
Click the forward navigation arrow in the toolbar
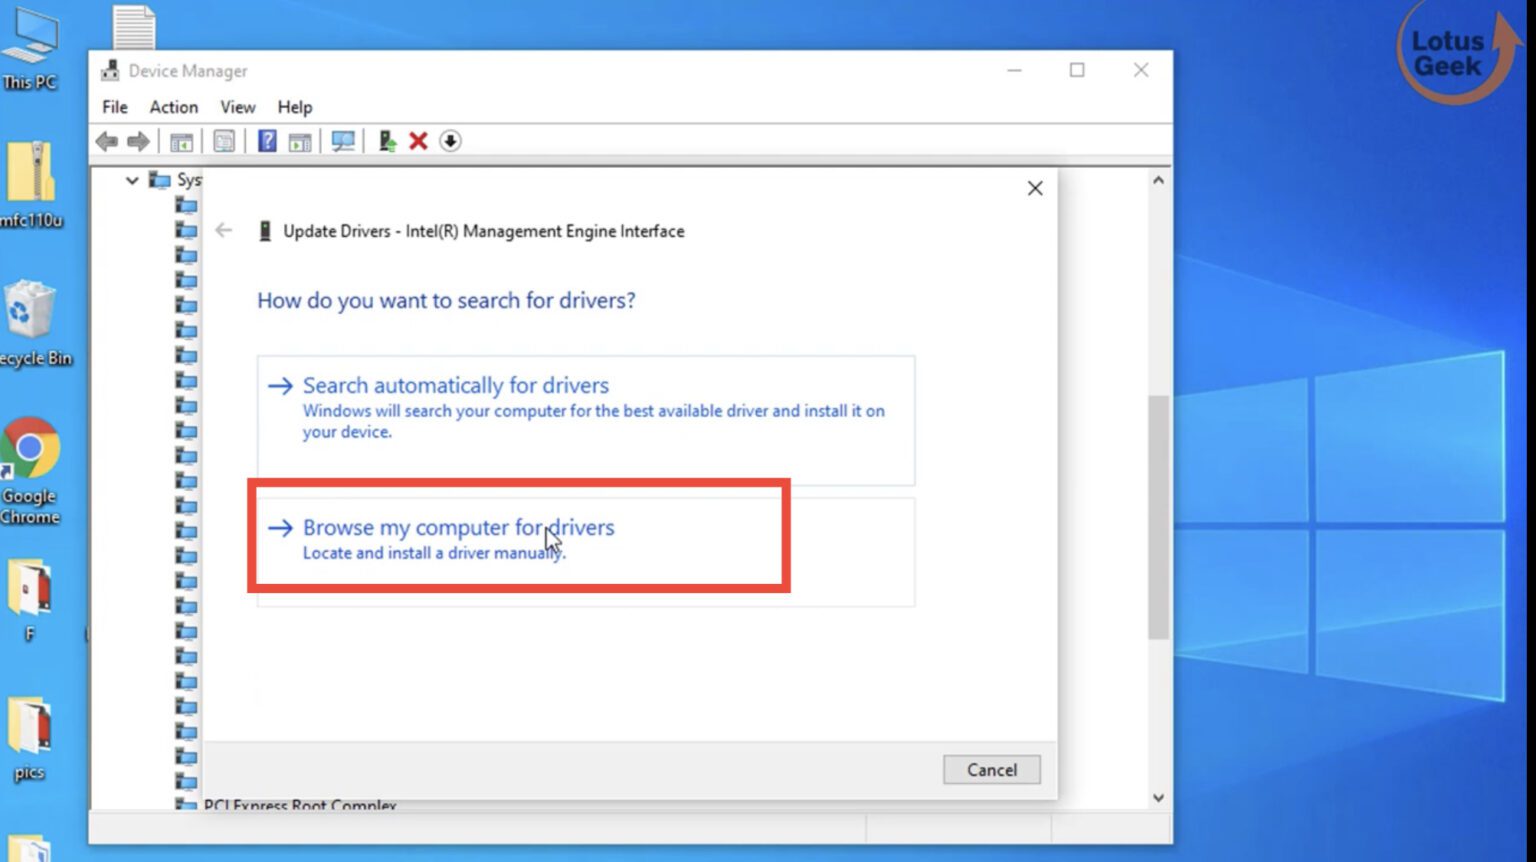138,141
